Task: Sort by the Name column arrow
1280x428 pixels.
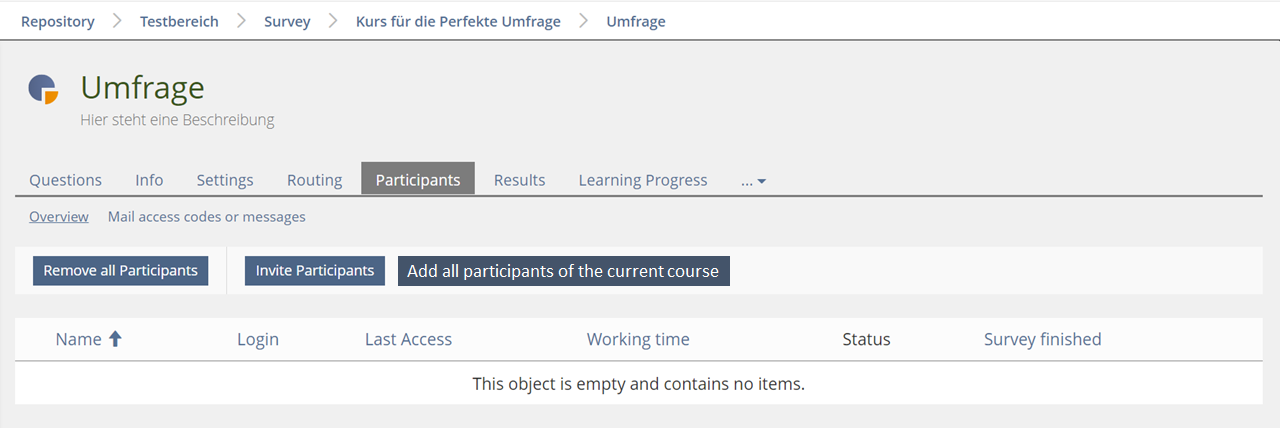Action: [115, 339]
